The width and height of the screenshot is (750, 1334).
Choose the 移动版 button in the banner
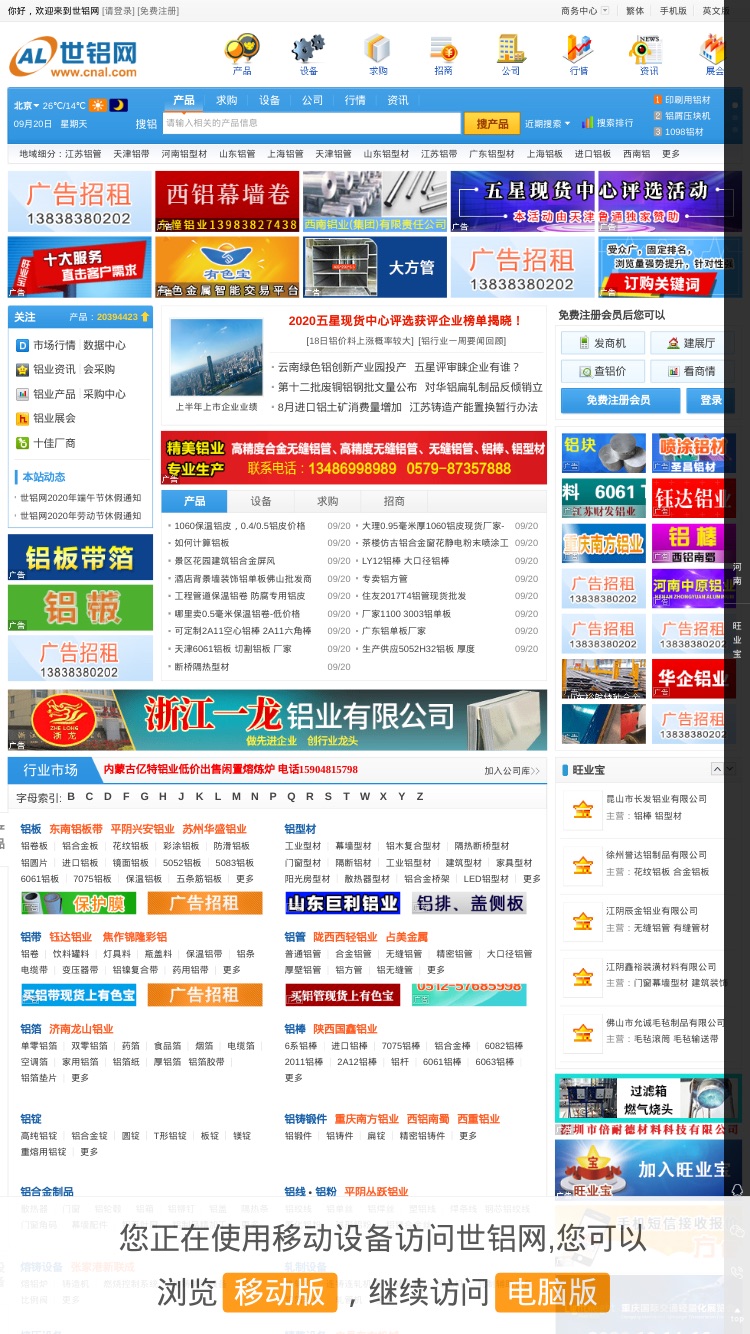pyautogui.click(x=279, y=1292)
